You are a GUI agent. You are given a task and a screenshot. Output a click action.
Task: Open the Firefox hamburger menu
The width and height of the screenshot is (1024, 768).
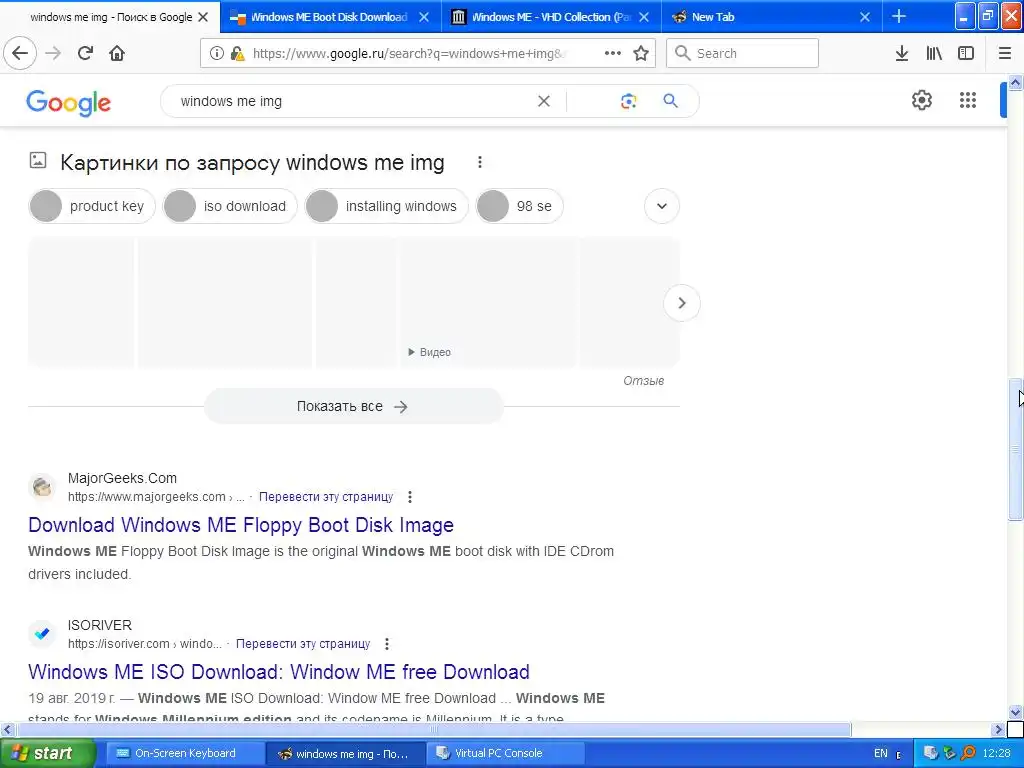pos(1005,54)
